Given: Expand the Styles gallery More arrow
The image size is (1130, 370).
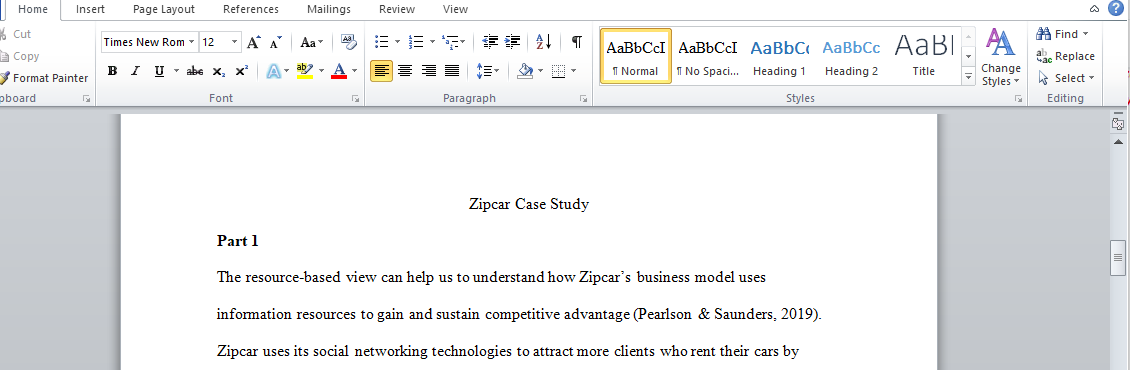Looking at the screenshot, I should (969, 76).
